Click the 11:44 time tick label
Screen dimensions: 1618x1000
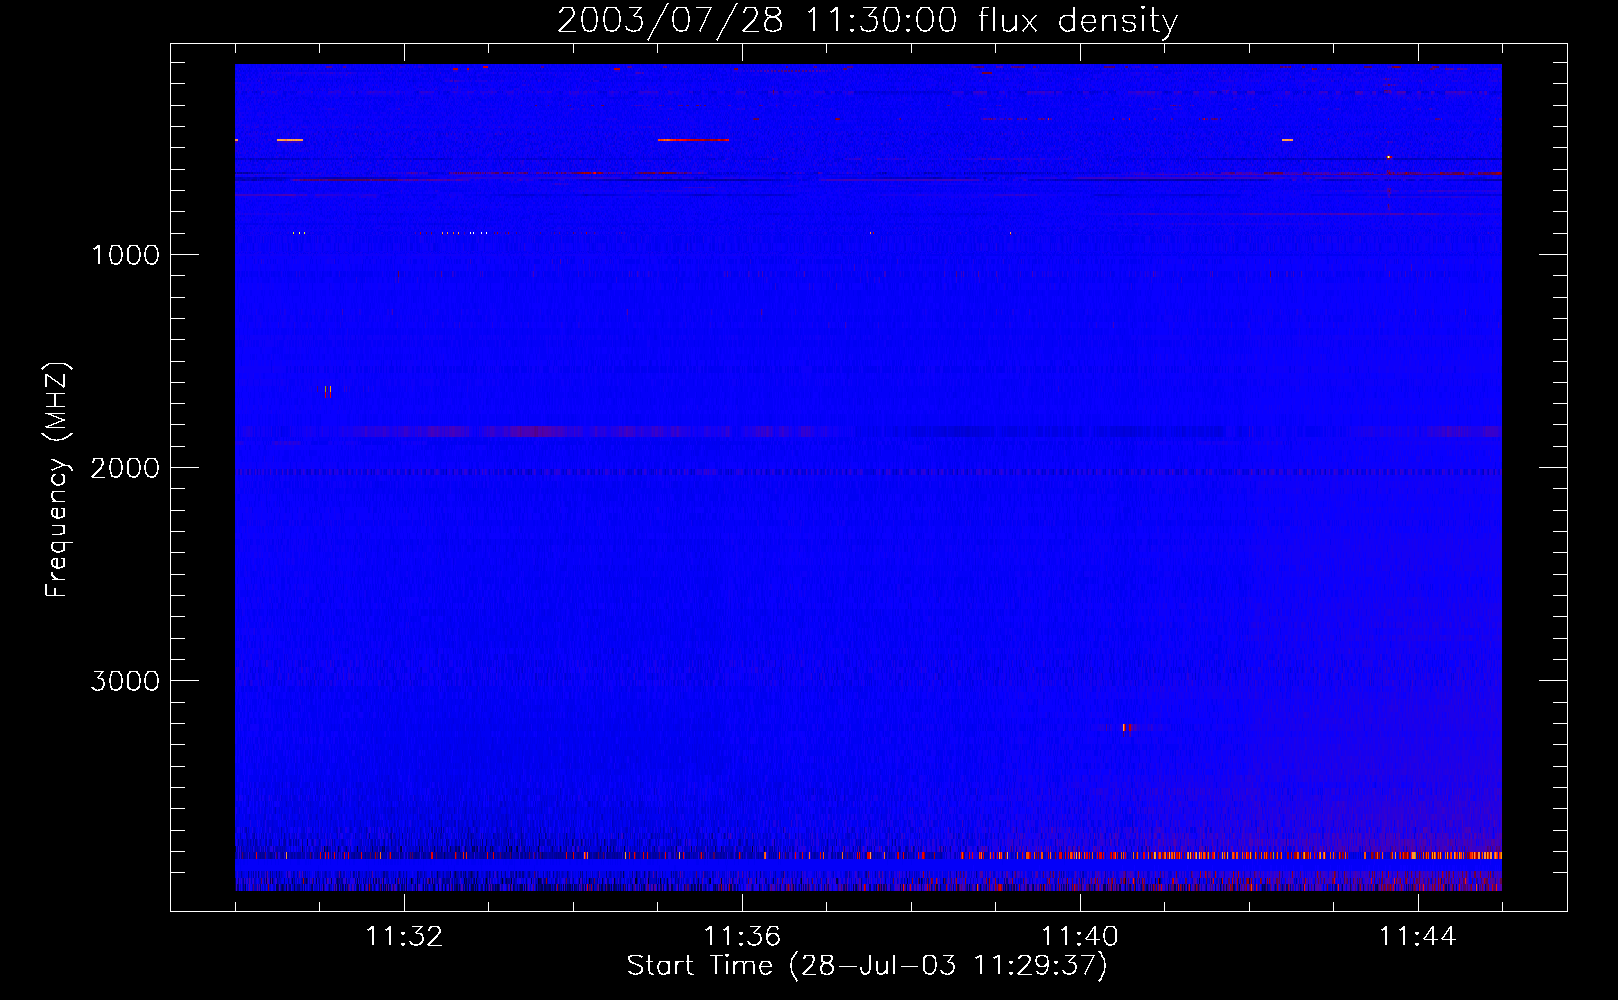click(x=1418, y=937)
